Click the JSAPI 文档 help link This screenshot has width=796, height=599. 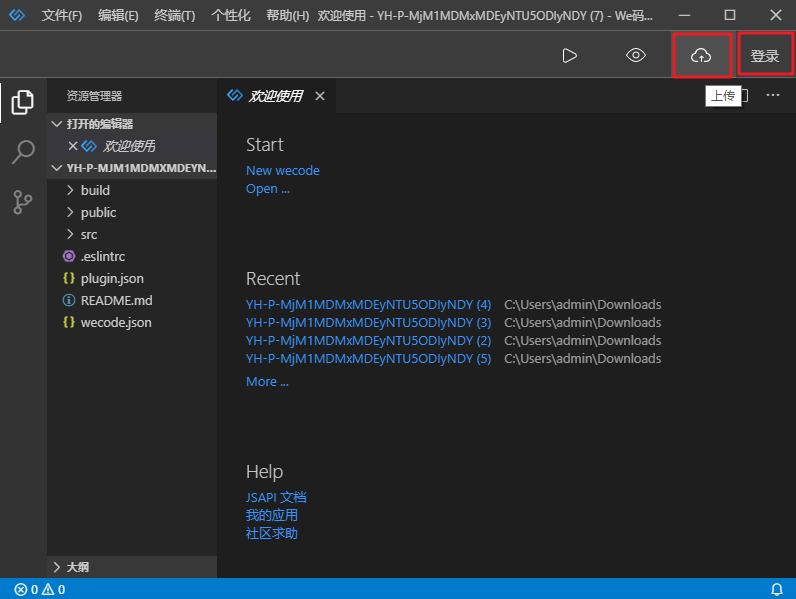coord(276,497)
